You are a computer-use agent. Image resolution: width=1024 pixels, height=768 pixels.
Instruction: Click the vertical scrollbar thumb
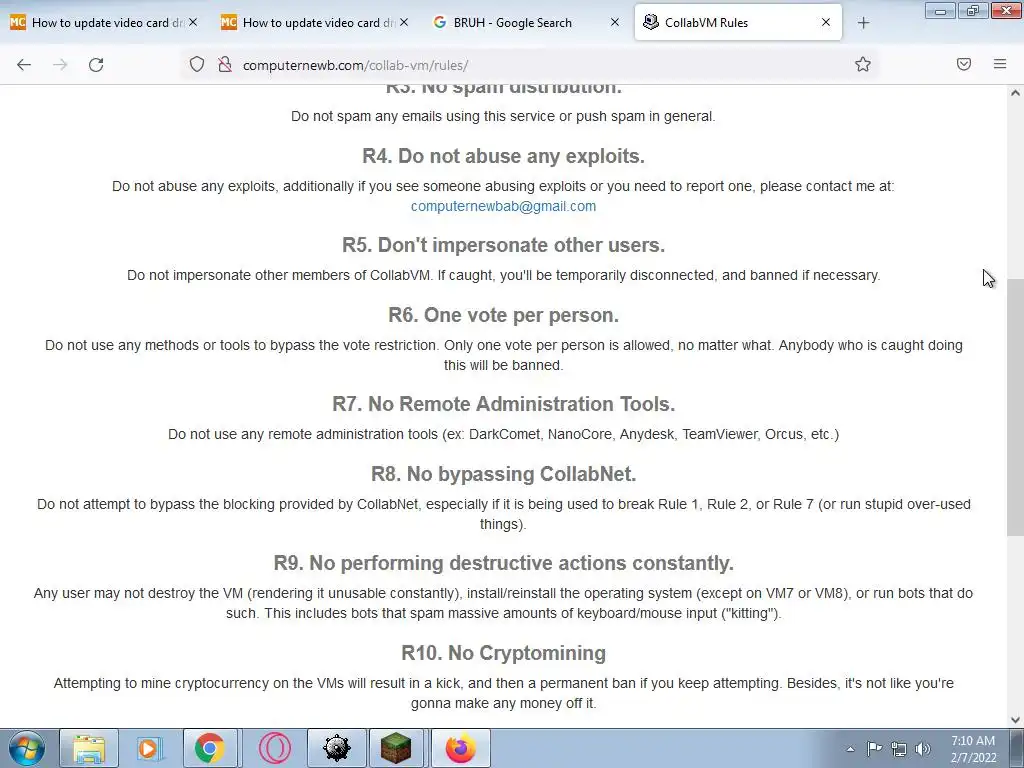click(x=1015, y=408)
